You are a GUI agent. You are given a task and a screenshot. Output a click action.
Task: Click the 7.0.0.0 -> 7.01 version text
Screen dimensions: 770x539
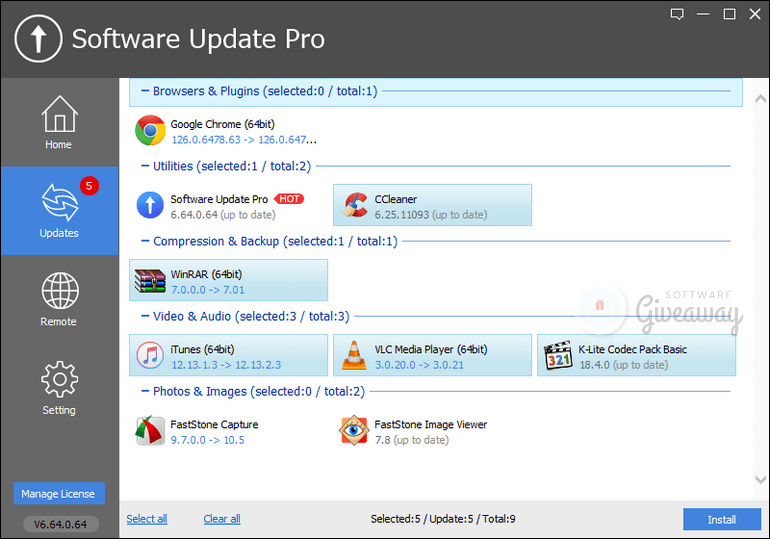[208, 290]
